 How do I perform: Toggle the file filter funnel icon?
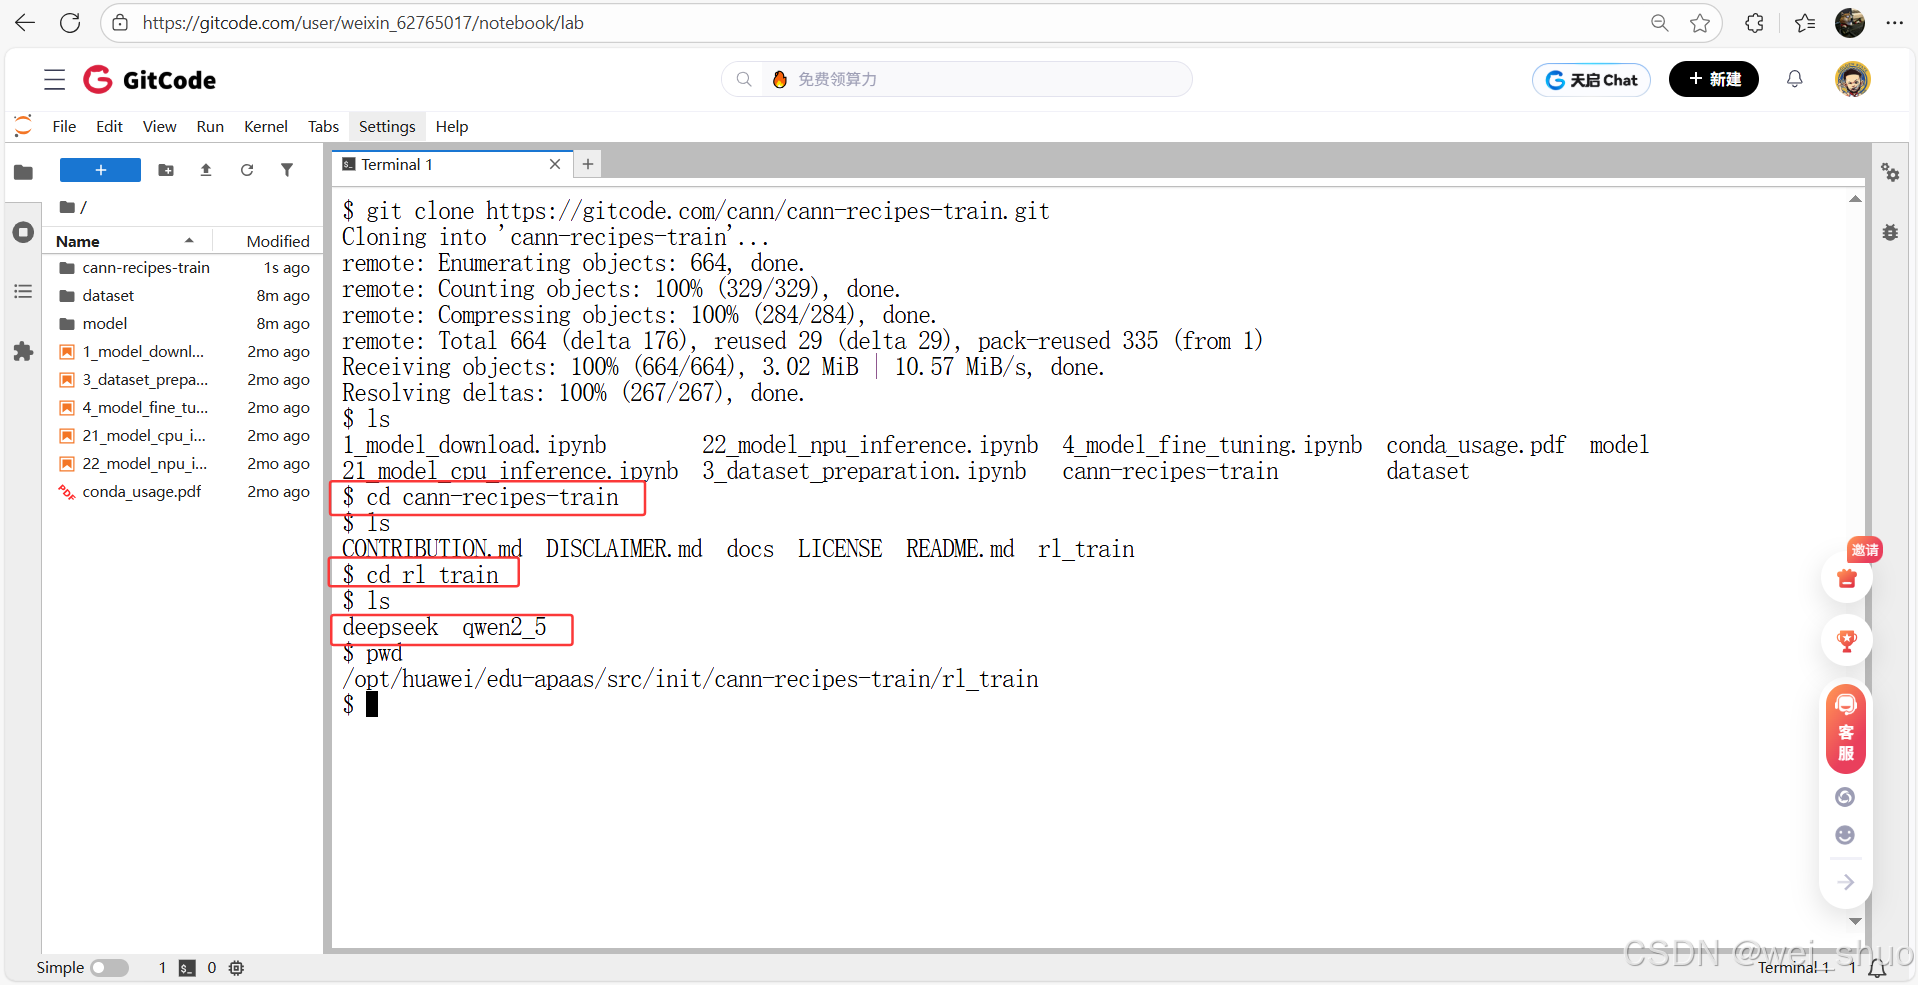(x=287, y=170)
